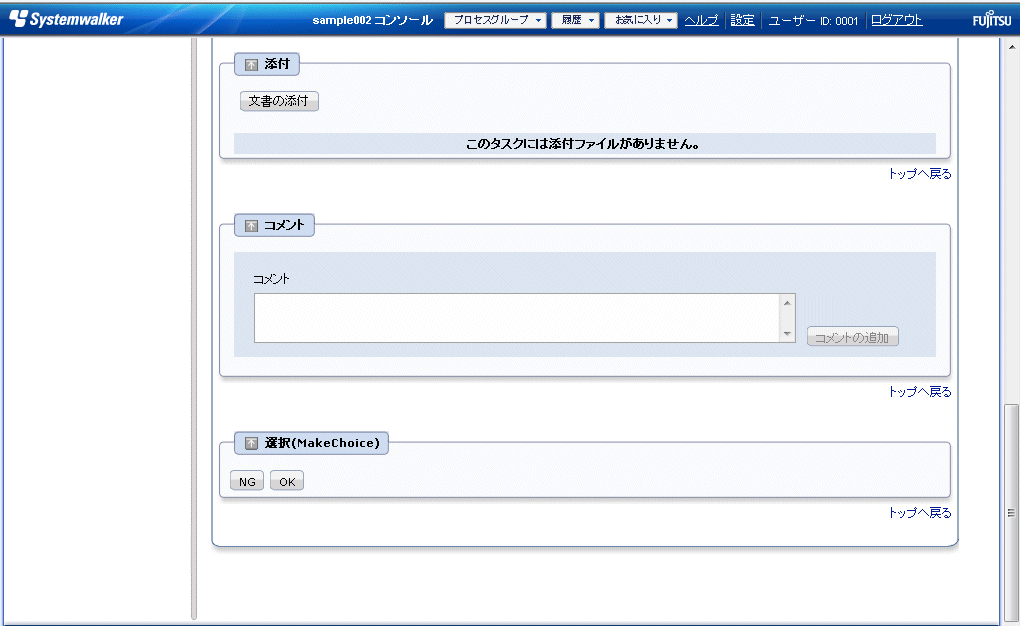
Task: Open the 履歴 dropdown menu
Action: click(575, 20)
